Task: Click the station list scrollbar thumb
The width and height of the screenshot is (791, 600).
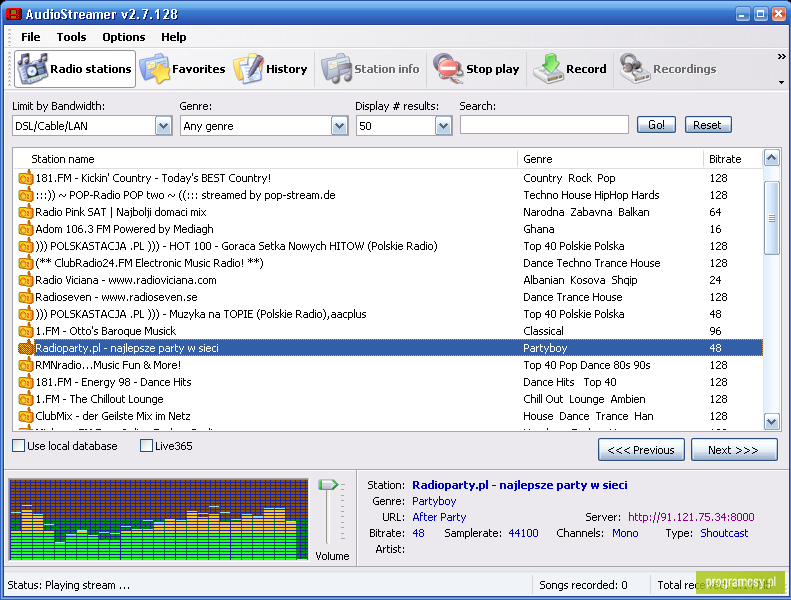Action: [x=771, y=219]
